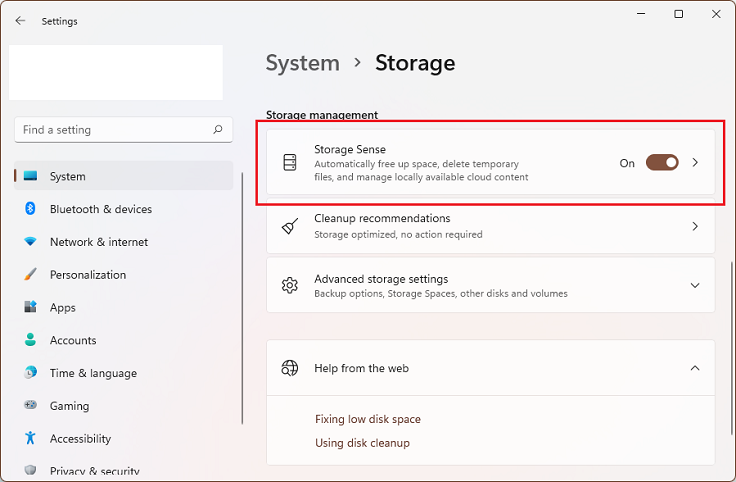Viewport: 736px width, 482px height.
Task: Minimize the Settings window
Action: click(x=641, y=14)
